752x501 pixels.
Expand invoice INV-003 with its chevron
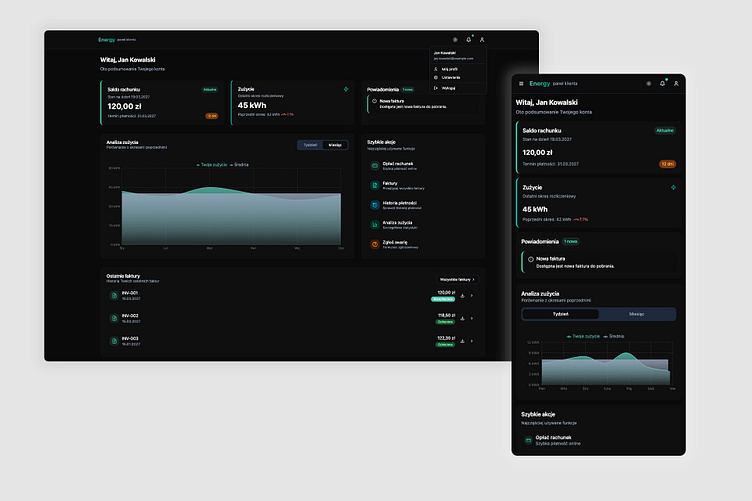472,341
